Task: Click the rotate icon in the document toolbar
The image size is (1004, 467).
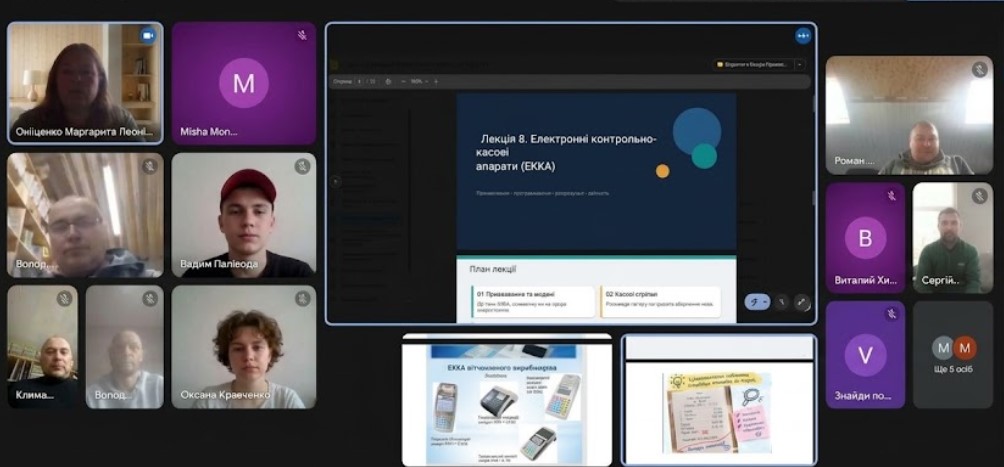Action: (x=388, y=81)
